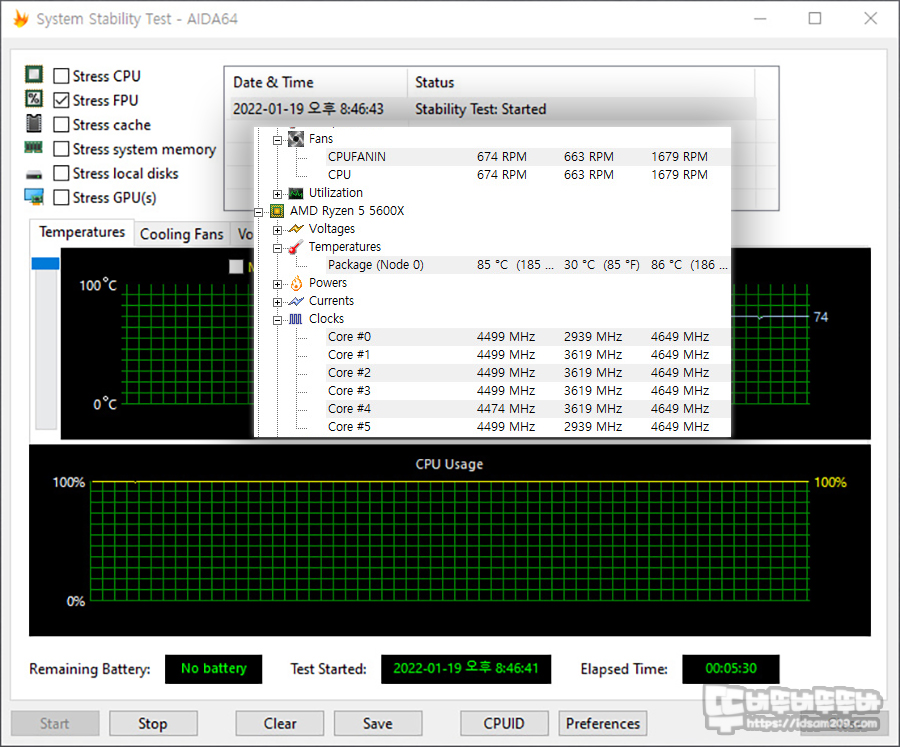Toggle the gray legend checkbox on temperature graph

coord(236,266)
